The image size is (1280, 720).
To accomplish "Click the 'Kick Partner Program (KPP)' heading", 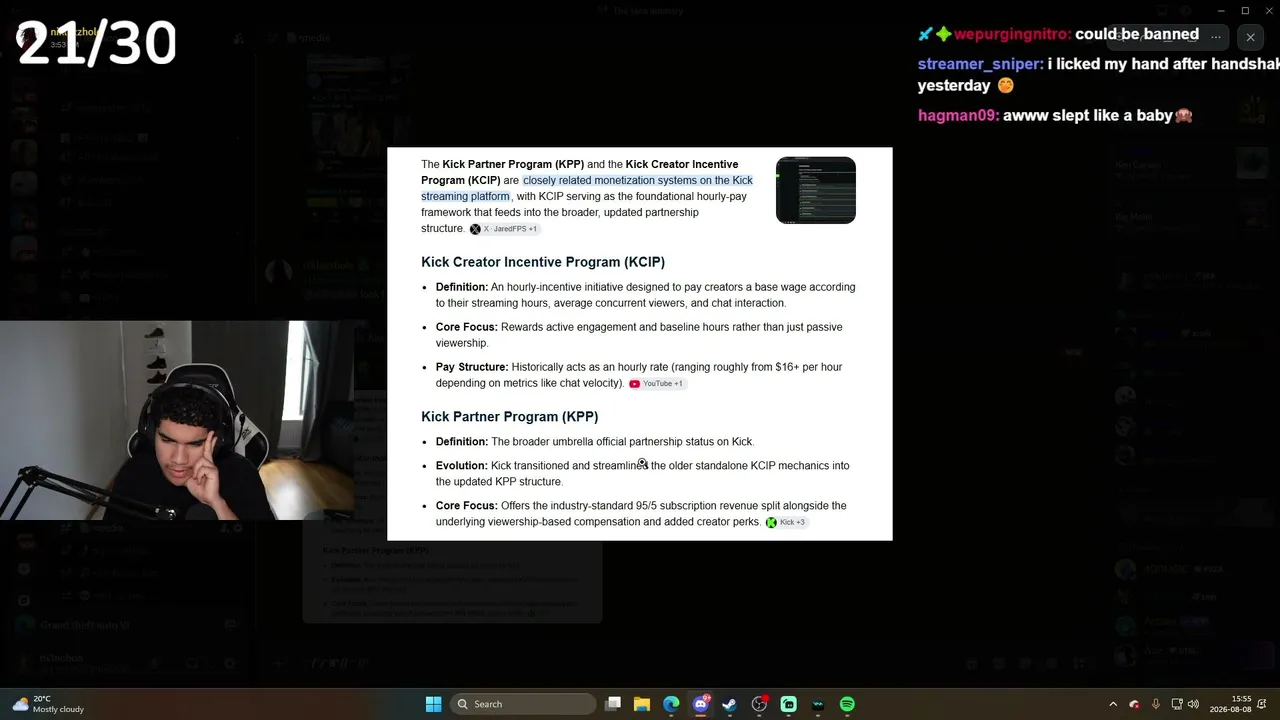I will (510, 417).
